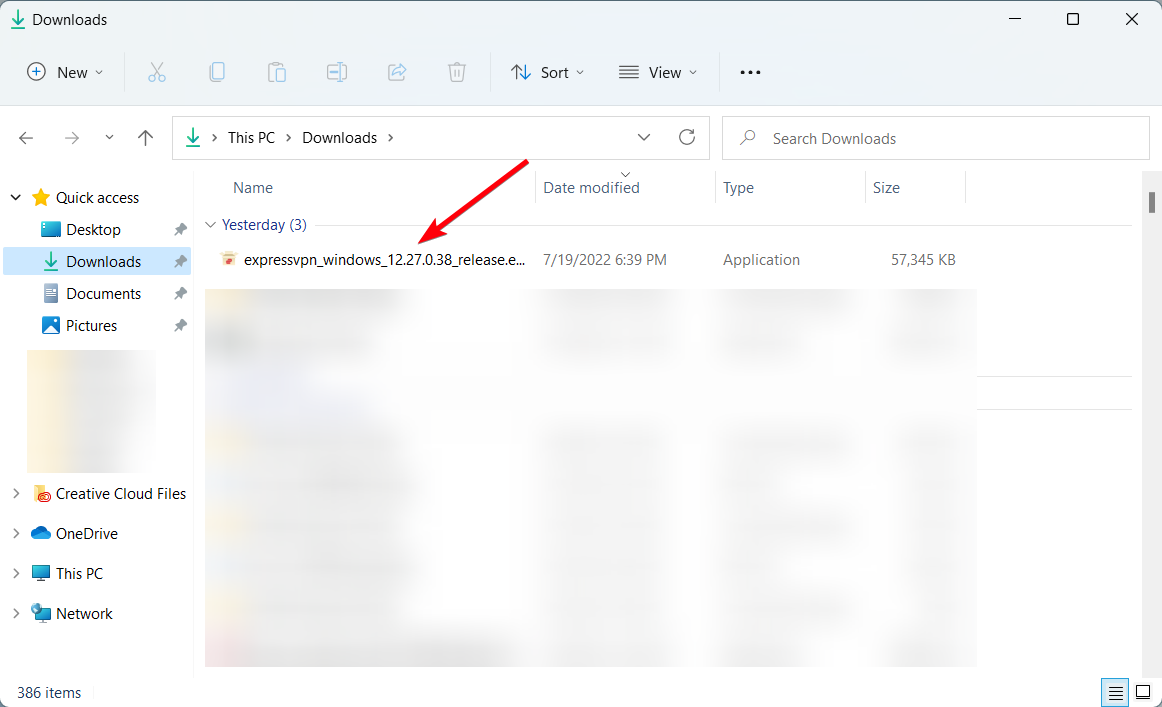Click the Search Downloads input field
1162x707 pixels.
(x=935, y=138)
